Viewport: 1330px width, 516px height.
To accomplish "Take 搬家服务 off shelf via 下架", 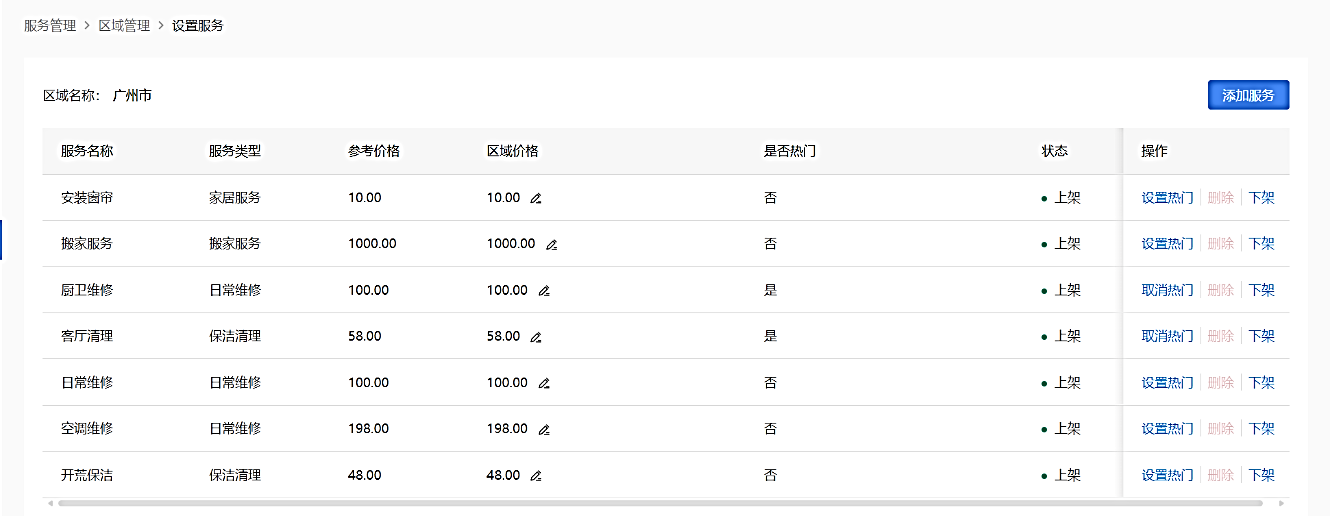I will pyautogui.click(x=1262, y=244).
